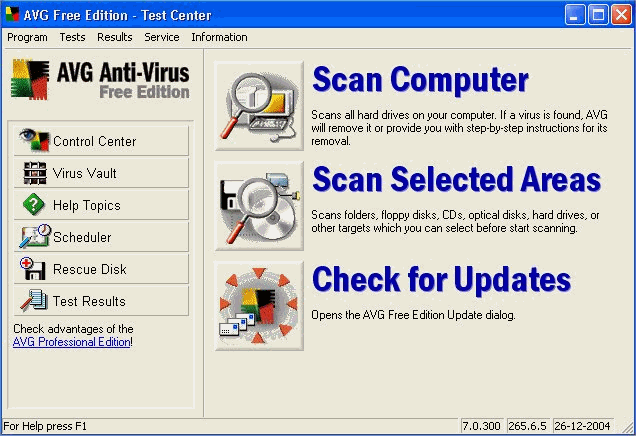The height and width of the screenshot is (436, 636).
Task: Click 'Opens the AVG Free Edition Update dialog' text
Action: point(413,315)
